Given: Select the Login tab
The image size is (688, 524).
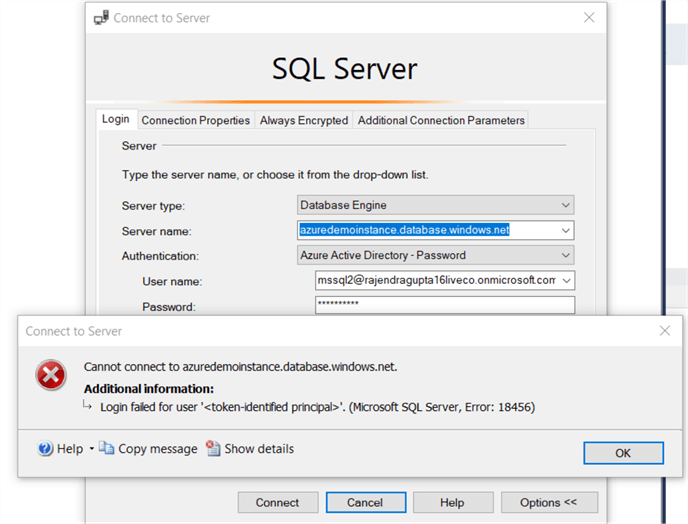Looking at the screenshot, I should [x=115, y=119].
